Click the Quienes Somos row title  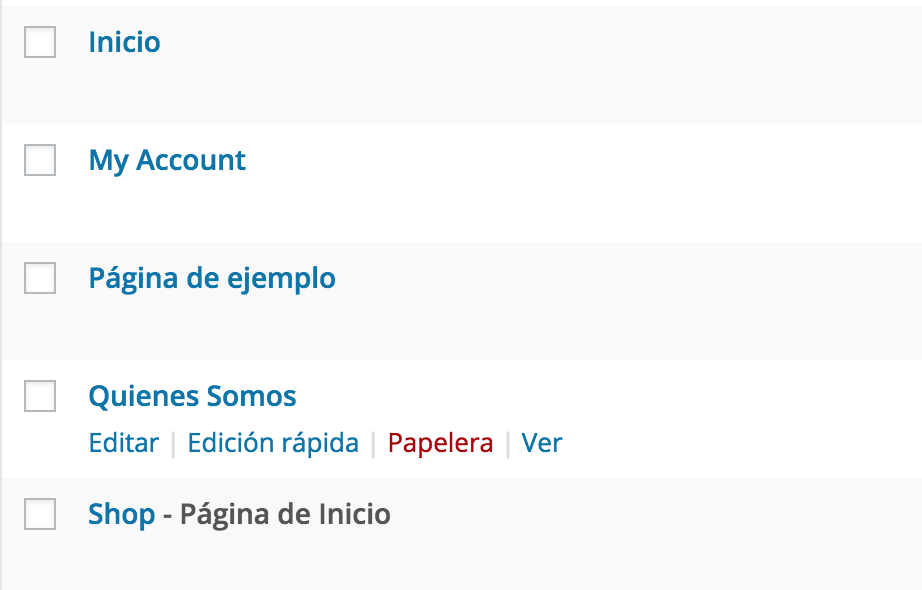pos(194,396)
